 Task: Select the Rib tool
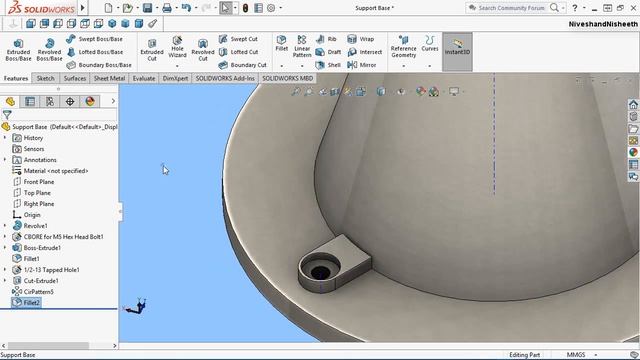(x=326, y=39)
